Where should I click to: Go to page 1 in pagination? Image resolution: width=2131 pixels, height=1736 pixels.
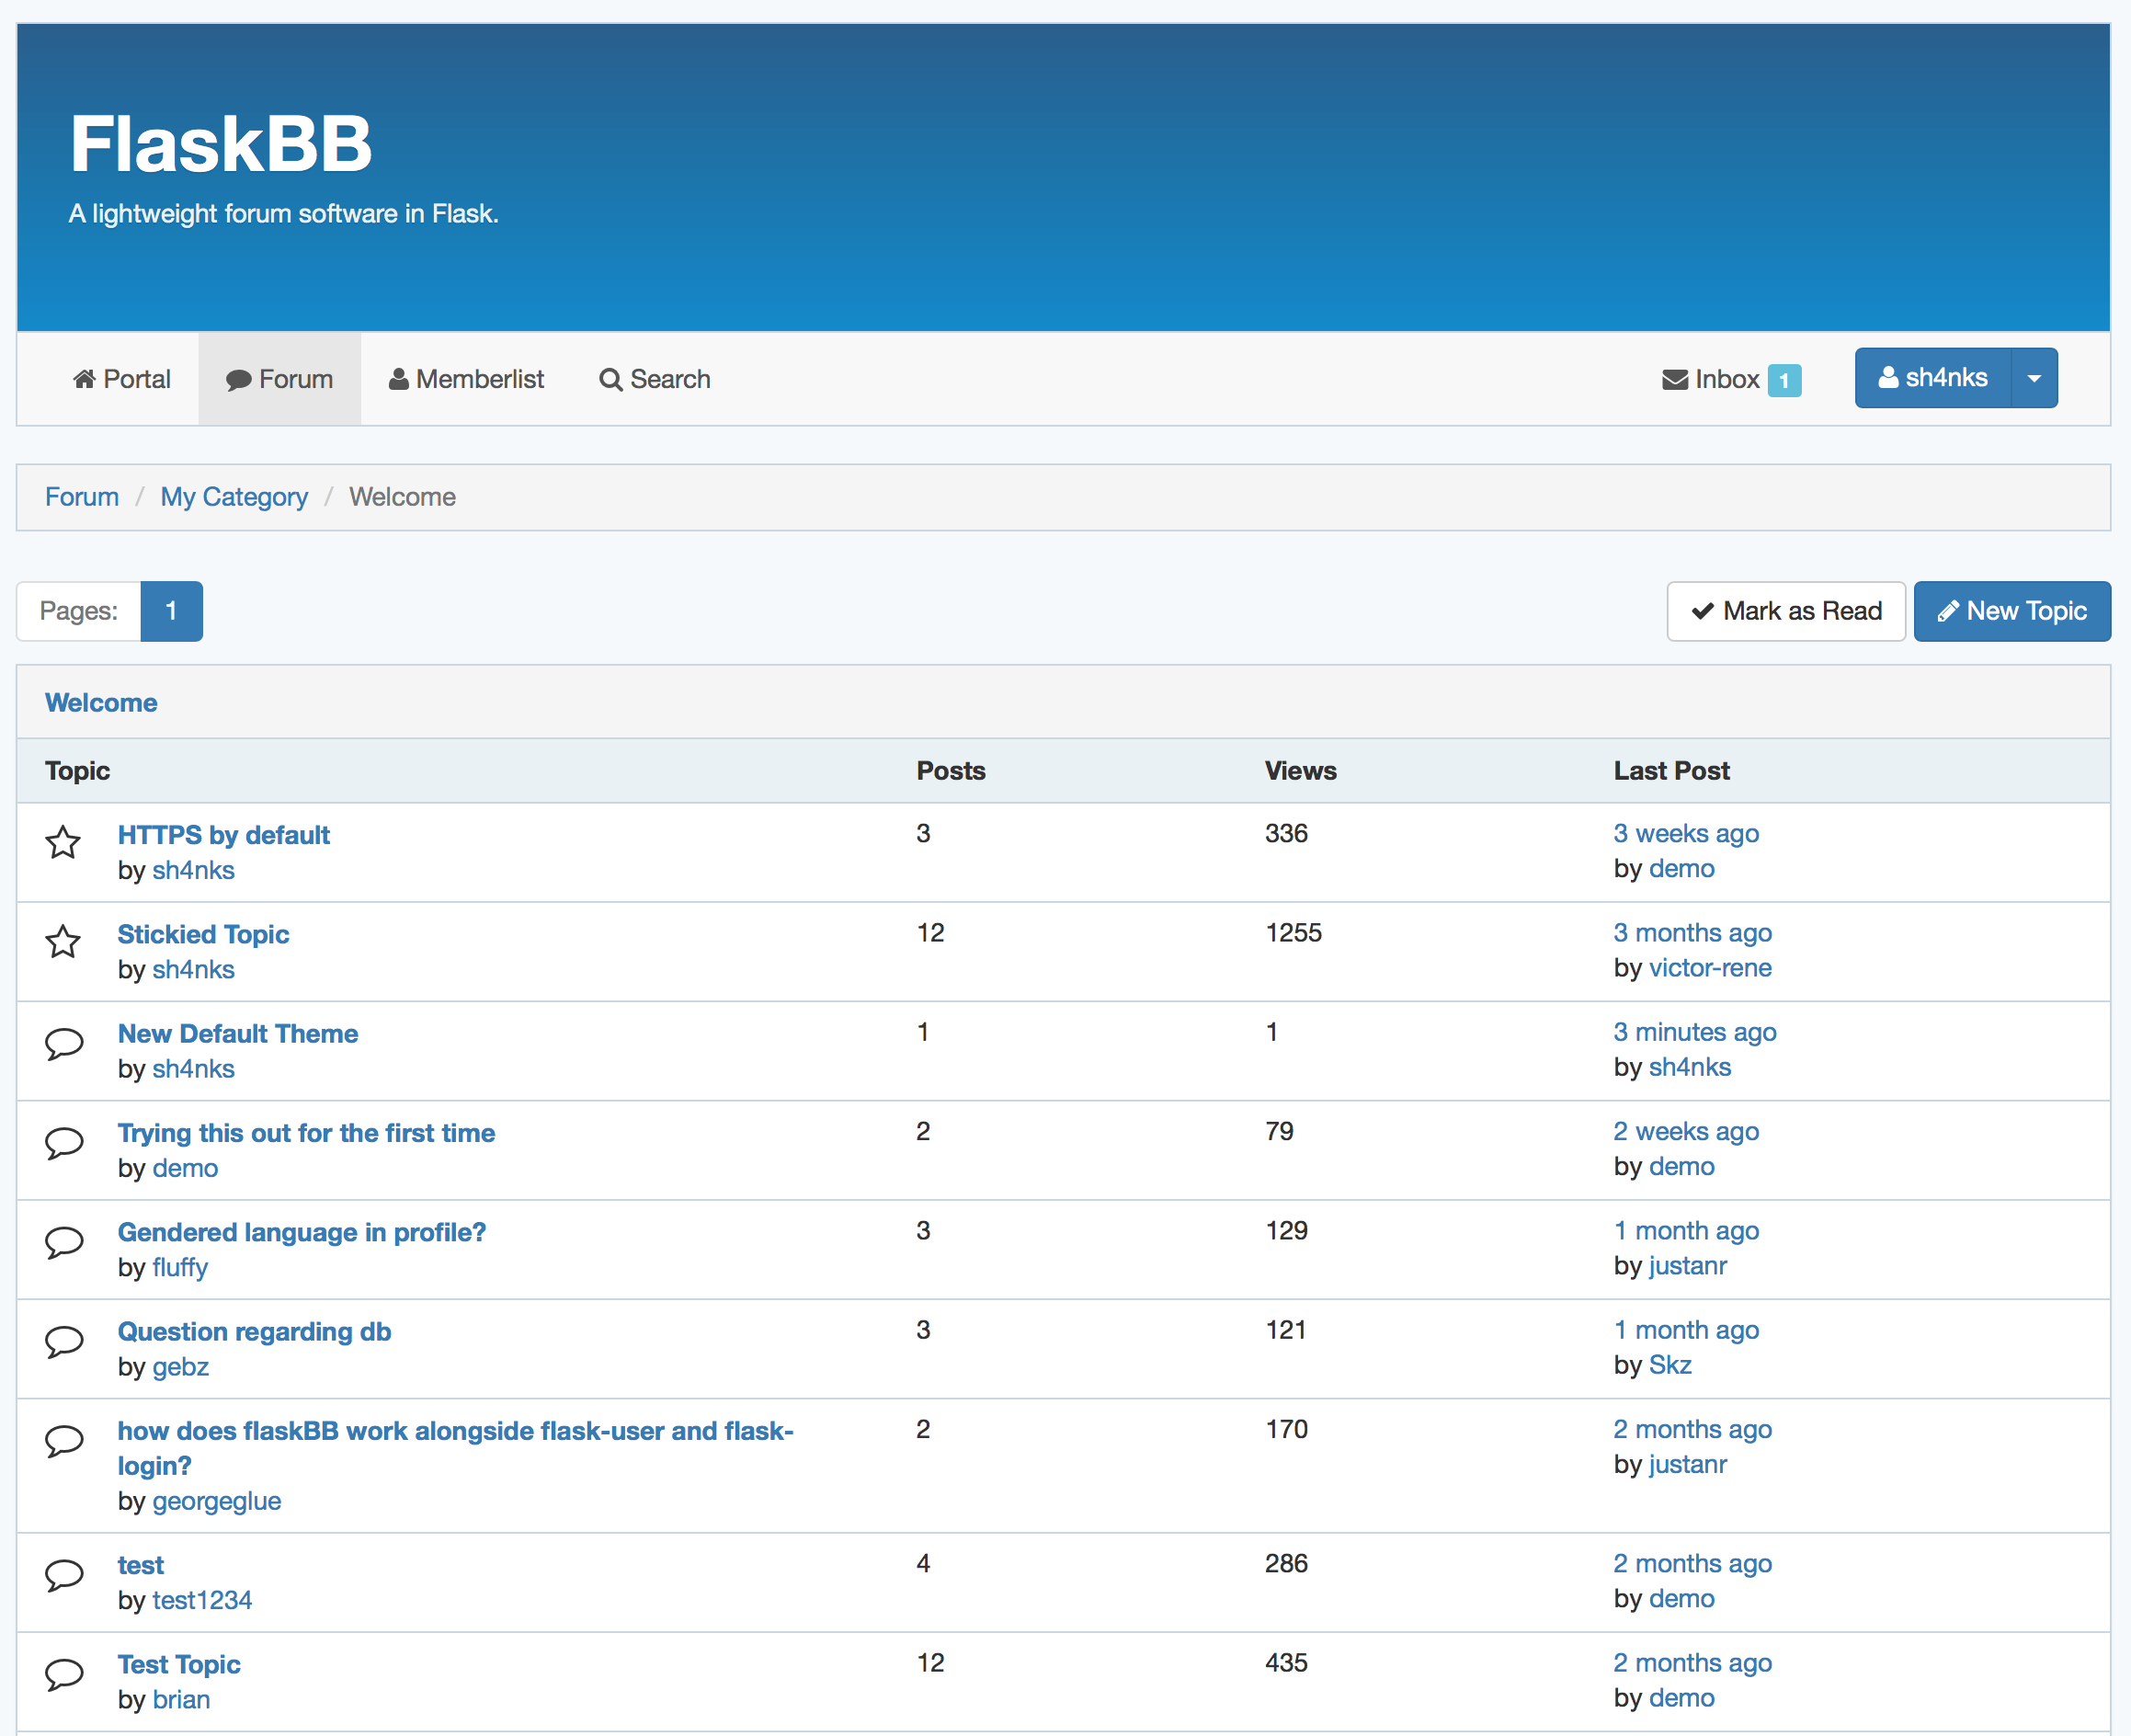(x=171, y=611)
